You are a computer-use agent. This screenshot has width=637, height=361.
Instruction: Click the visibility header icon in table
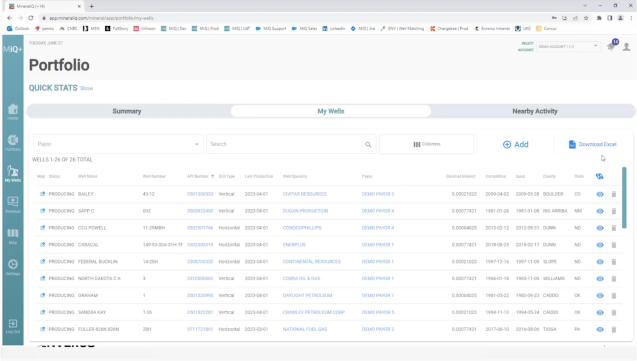(600, 176)
